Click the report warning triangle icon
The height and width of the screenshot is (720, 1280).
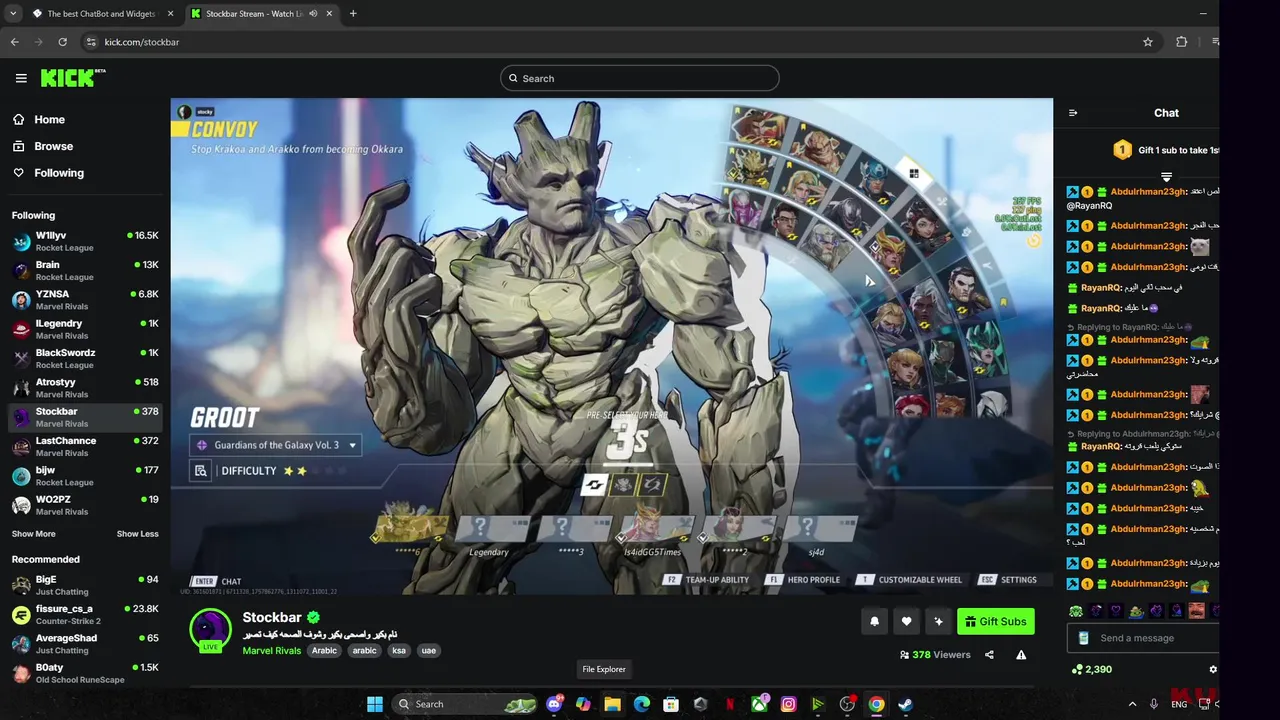coord(1021,655)
